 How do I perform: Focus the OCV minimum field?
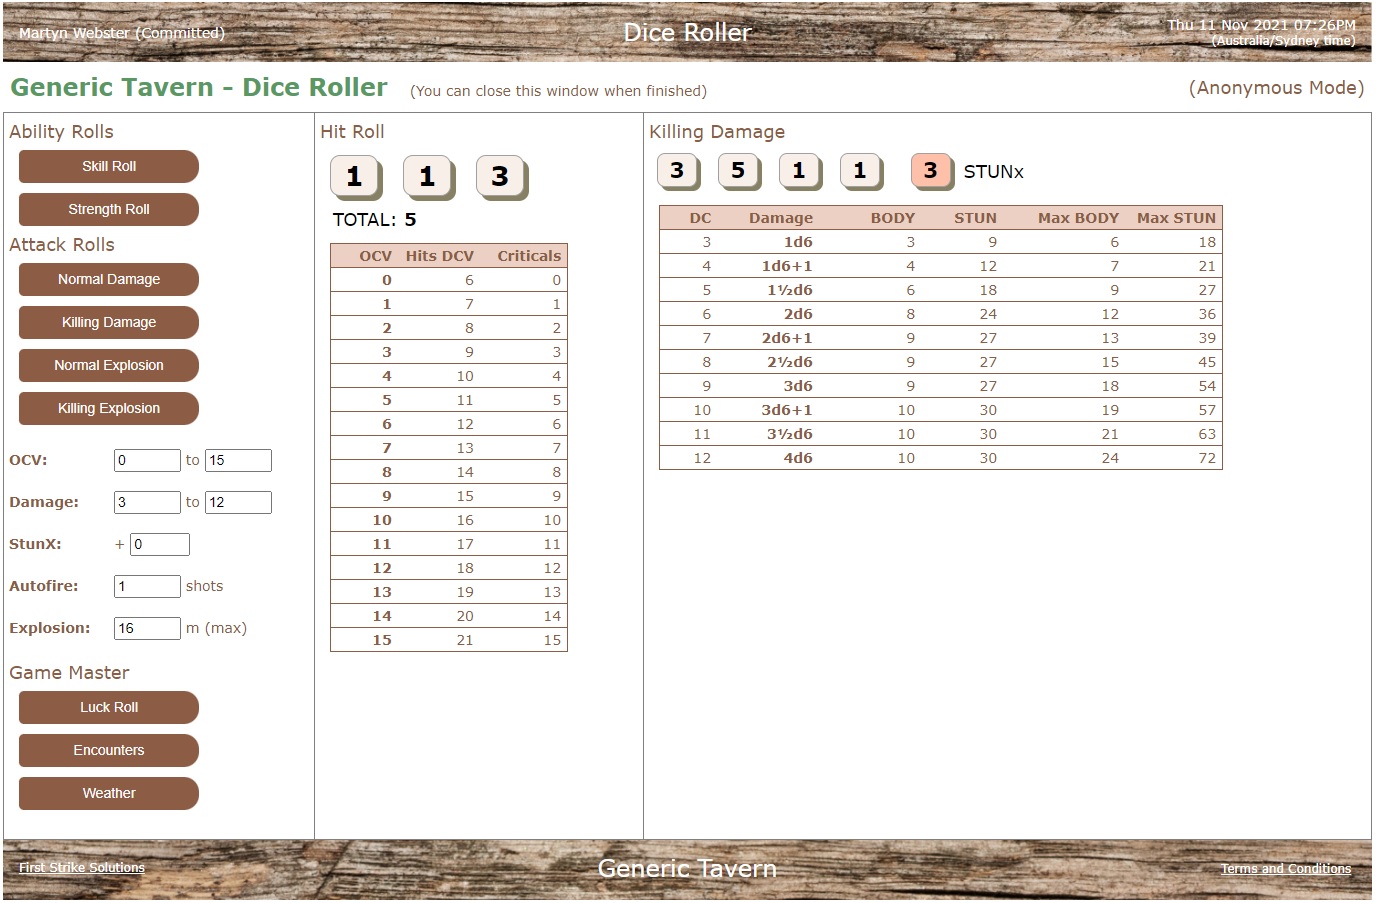[x=147, y=461]
